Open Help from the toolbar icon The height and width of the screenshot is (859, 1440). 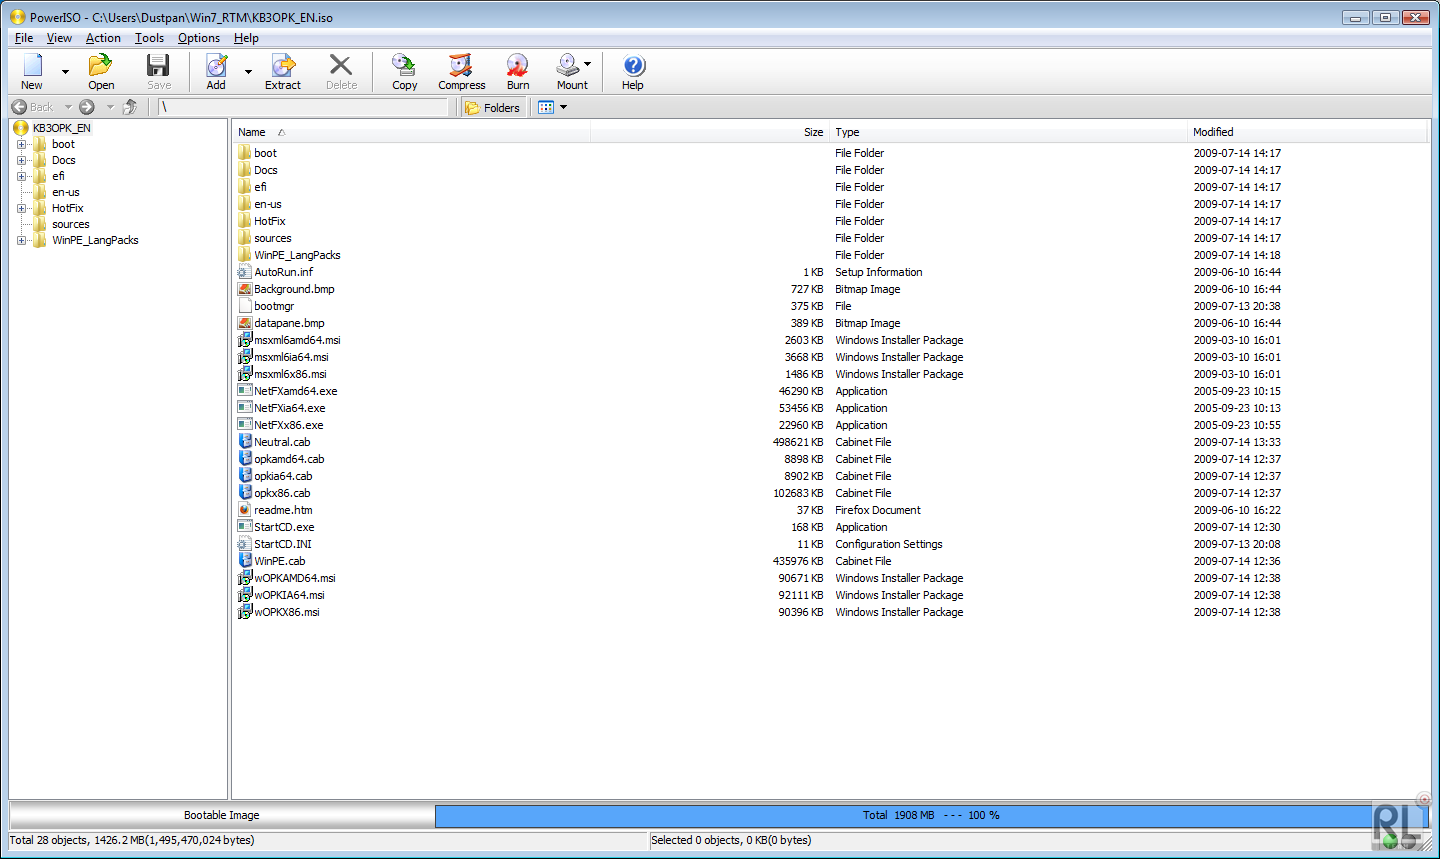(633, 66)
